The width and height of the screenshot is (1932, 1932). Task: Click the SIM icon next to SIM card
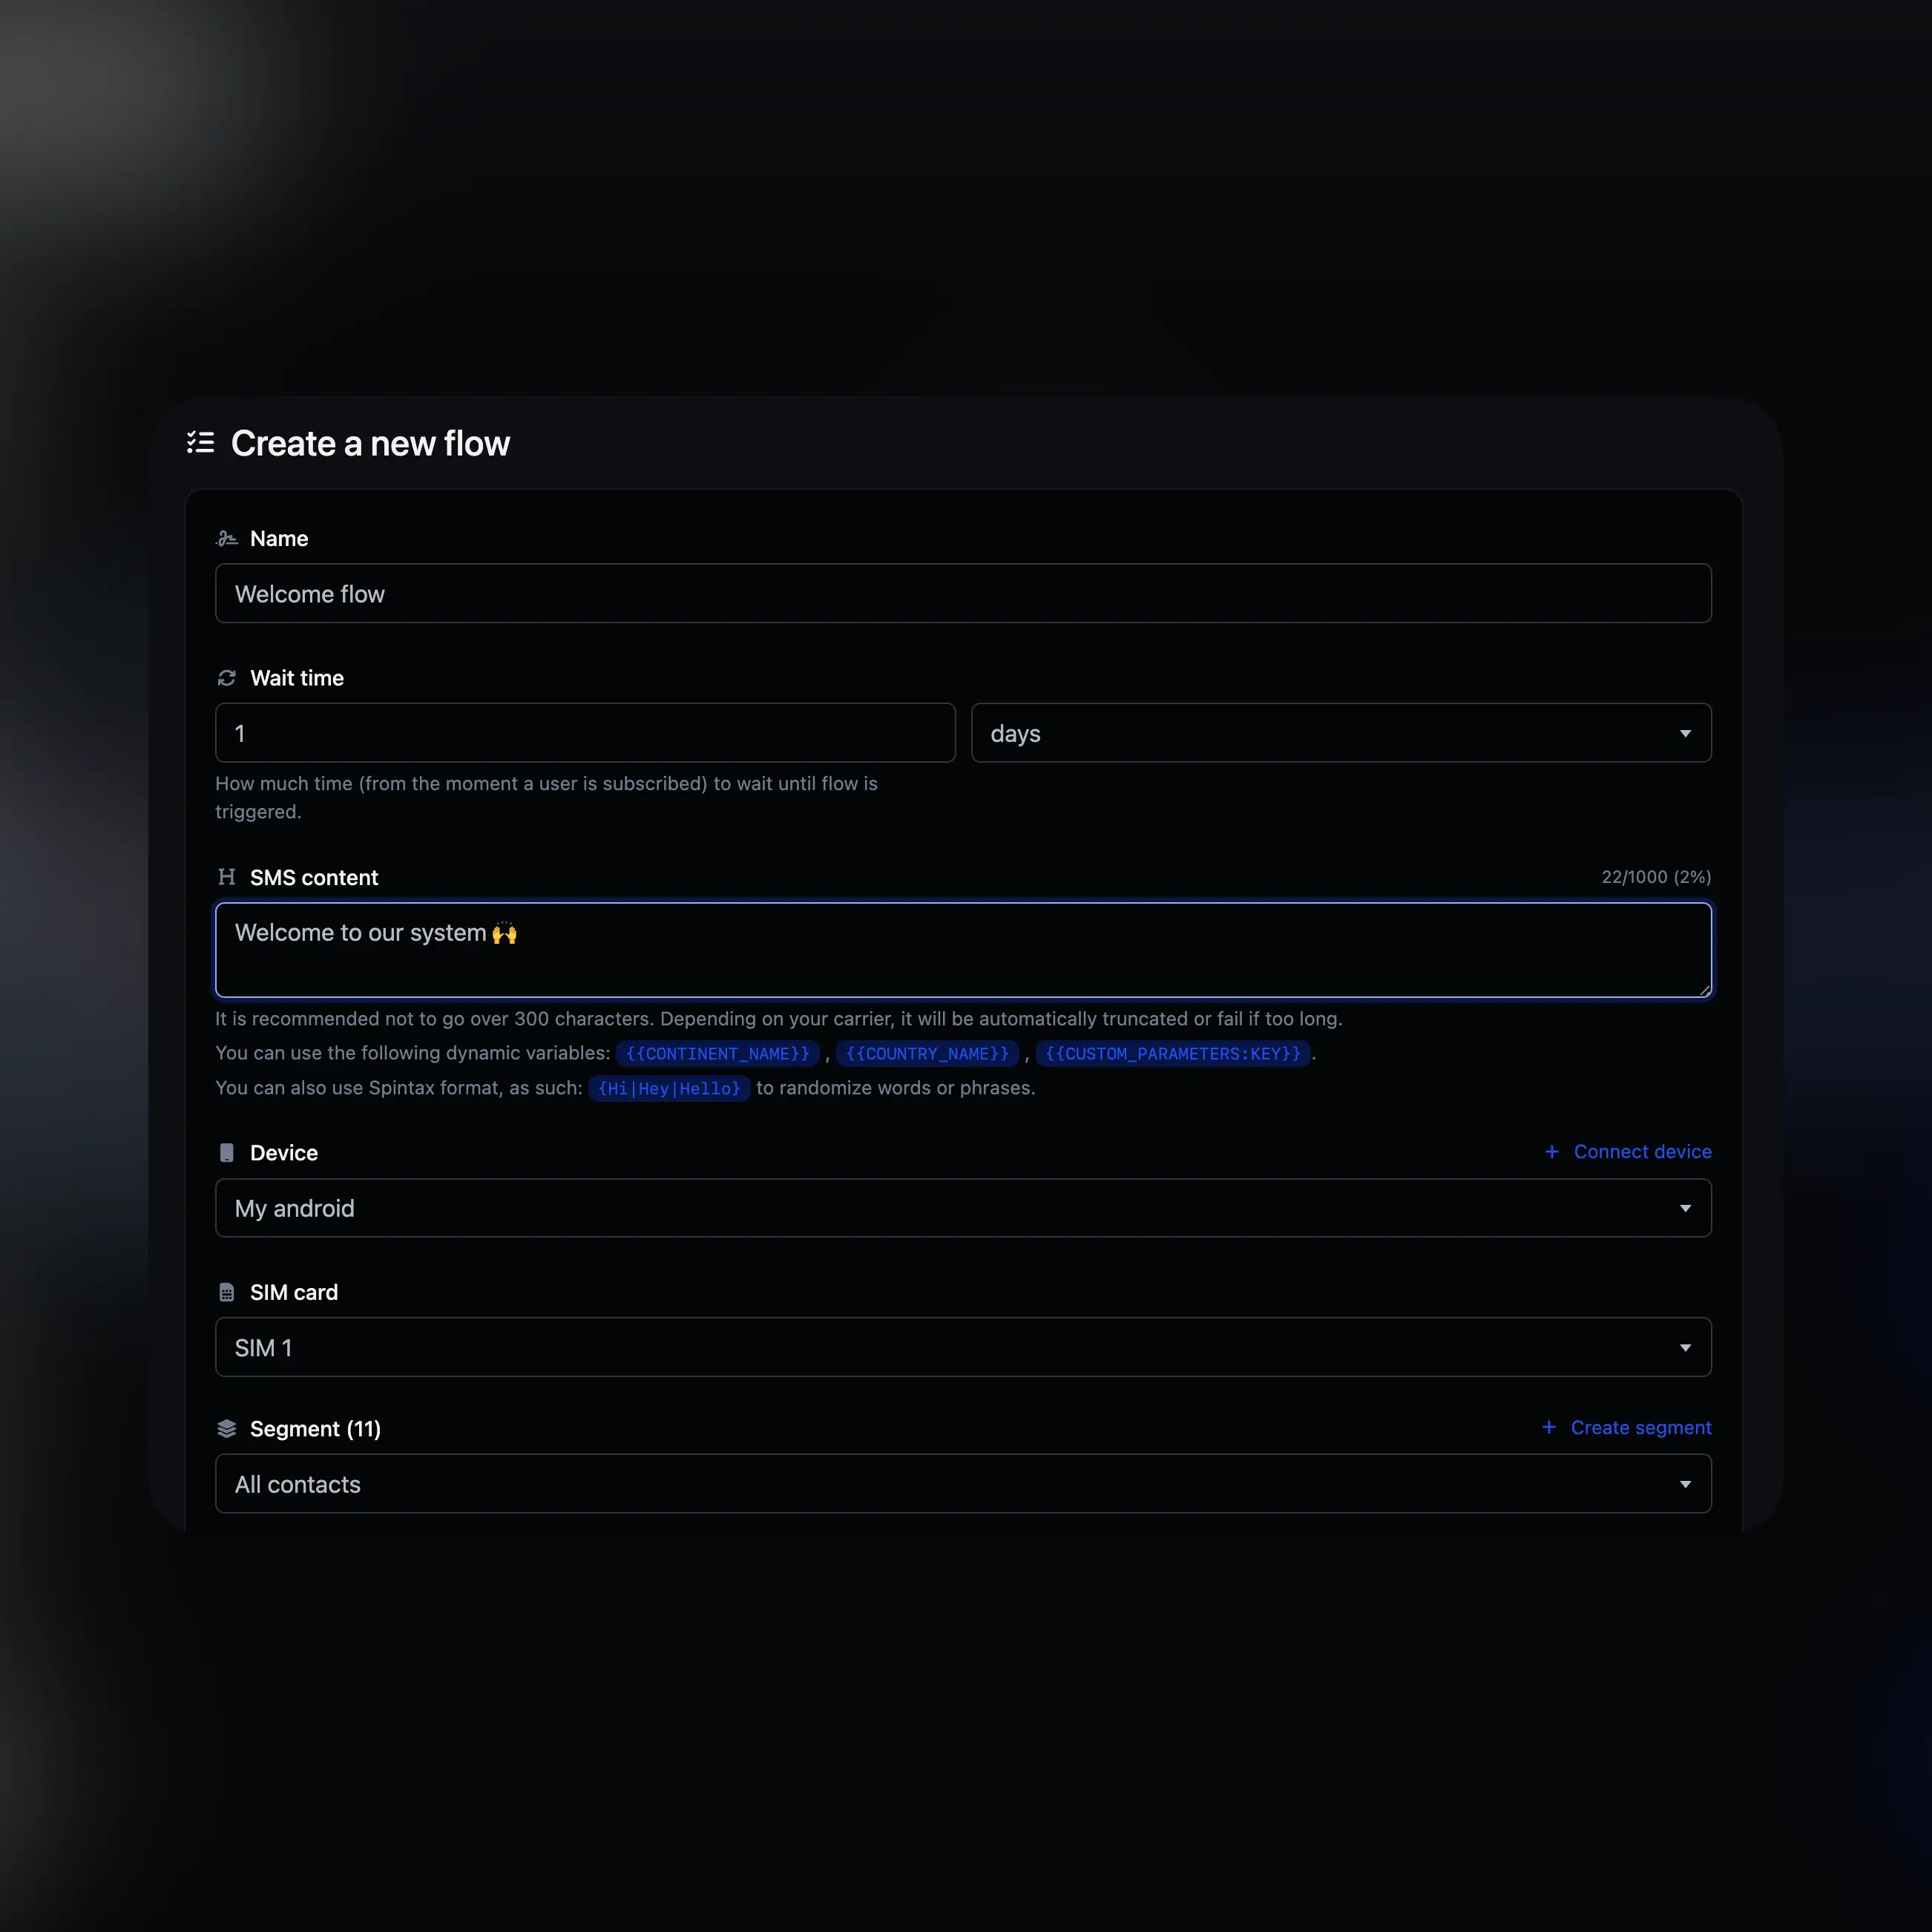226,1291
